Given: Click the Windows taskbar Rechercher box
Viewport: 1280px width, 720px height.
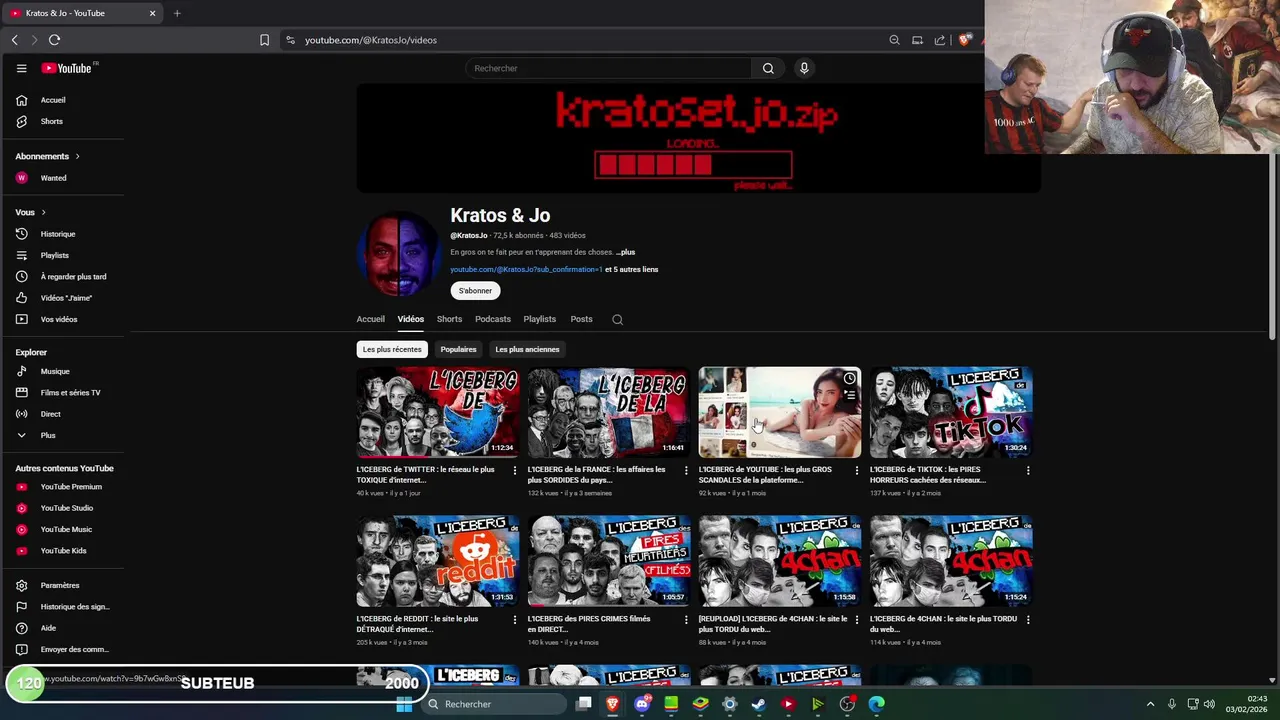Looking at the screenshot, I should tap(494, 704).
